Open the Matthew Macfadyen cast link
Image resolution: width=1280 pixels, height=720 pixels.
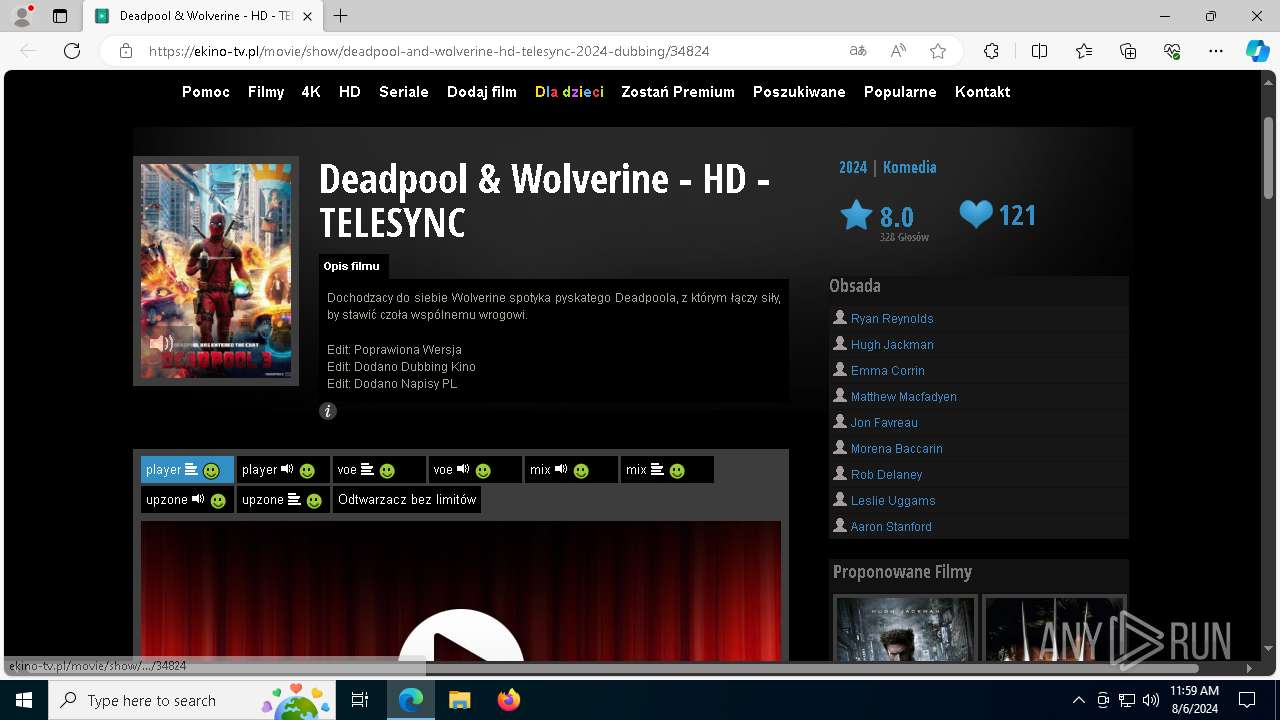(x=904, y=397)
